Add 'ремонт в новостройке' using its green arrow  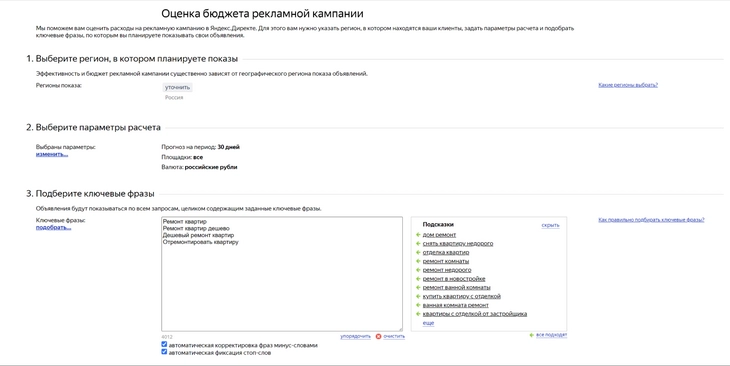pos(418,279)
